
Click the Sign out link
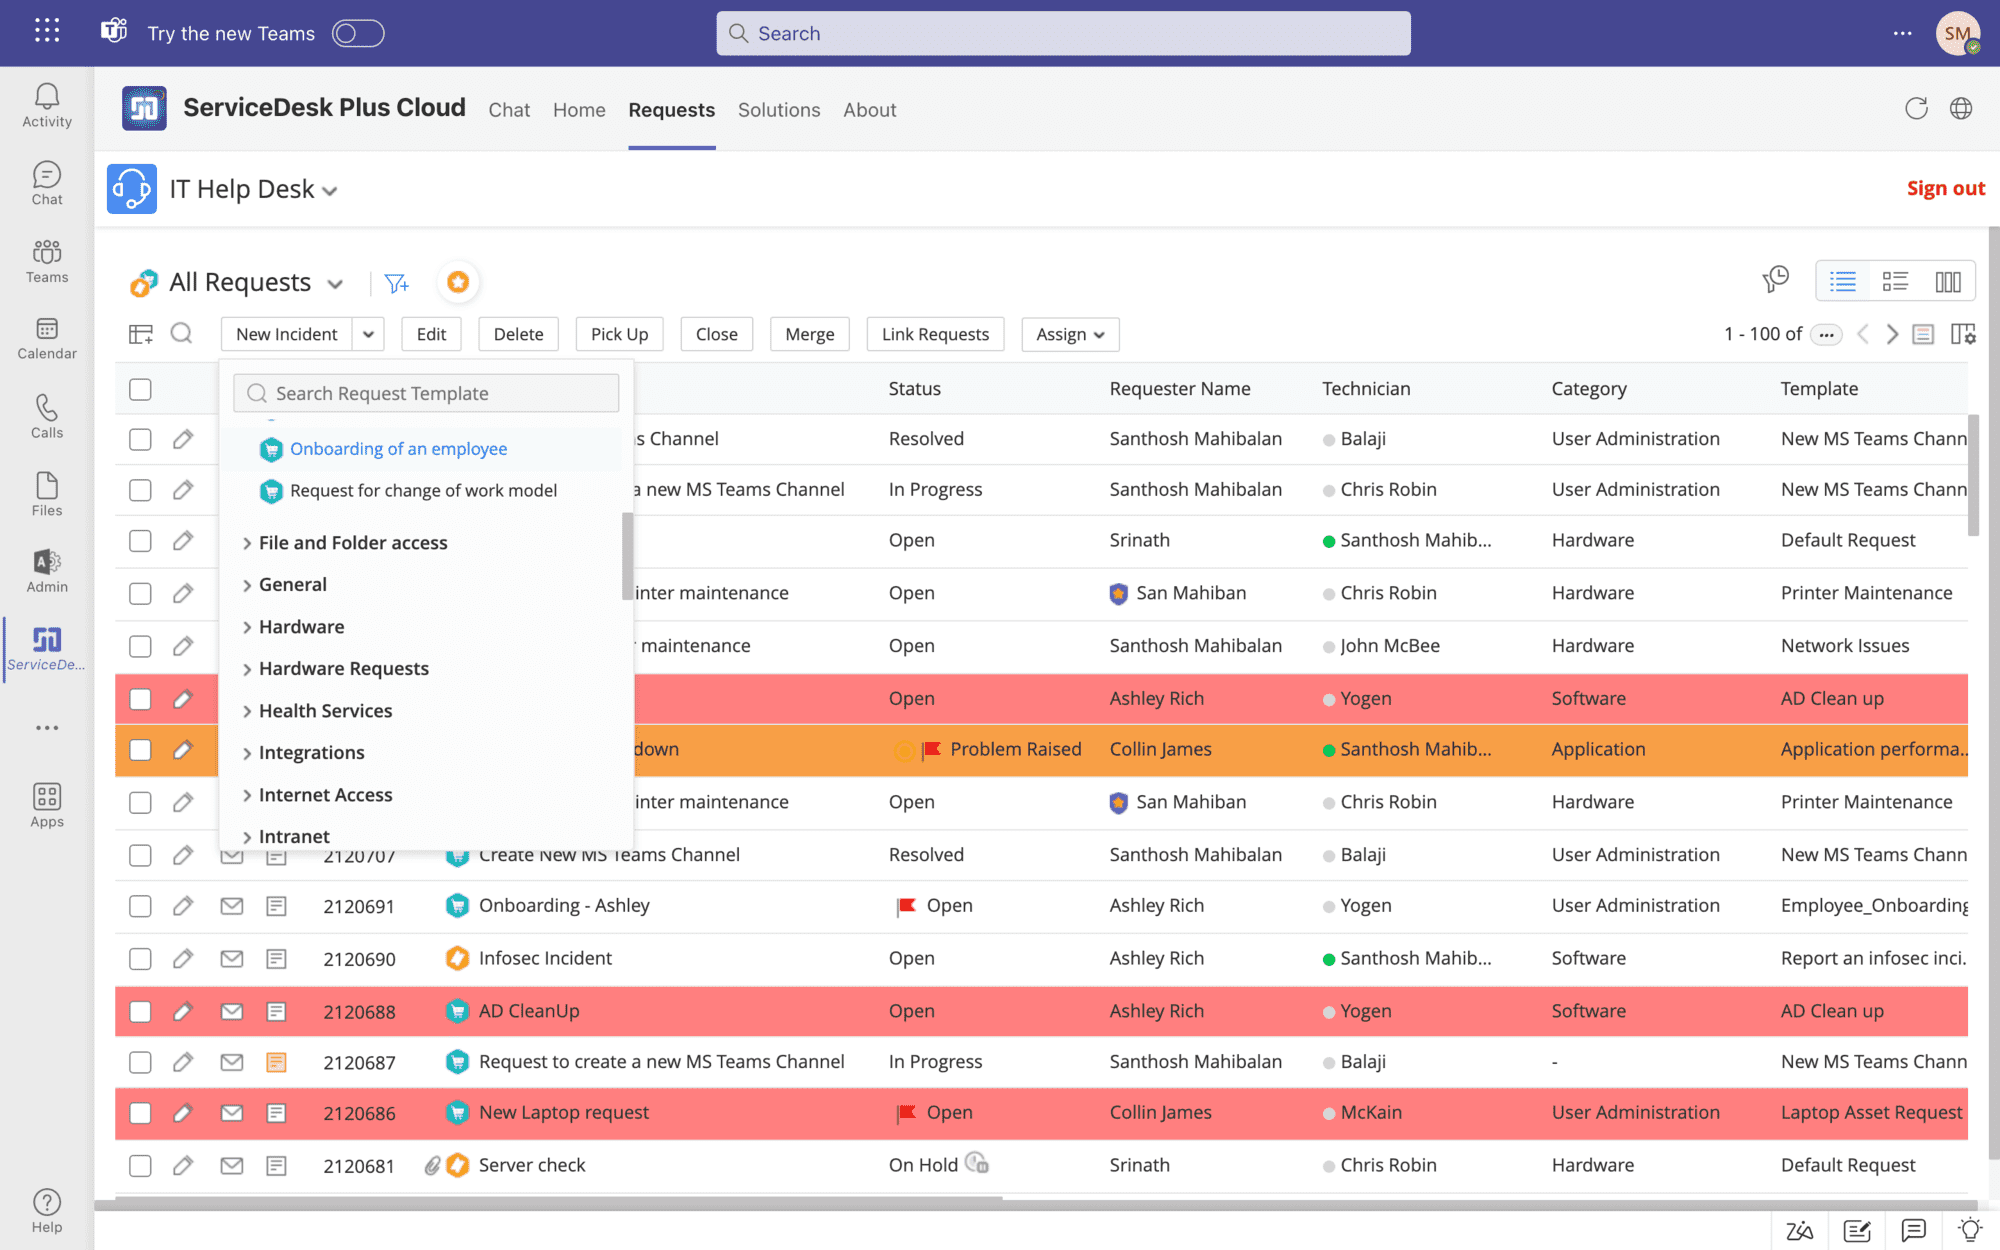pos(1944,188)
